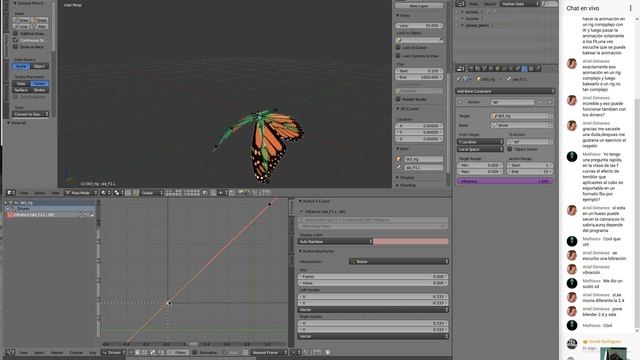Select Cursor stroke placement button

coord(40,83)
